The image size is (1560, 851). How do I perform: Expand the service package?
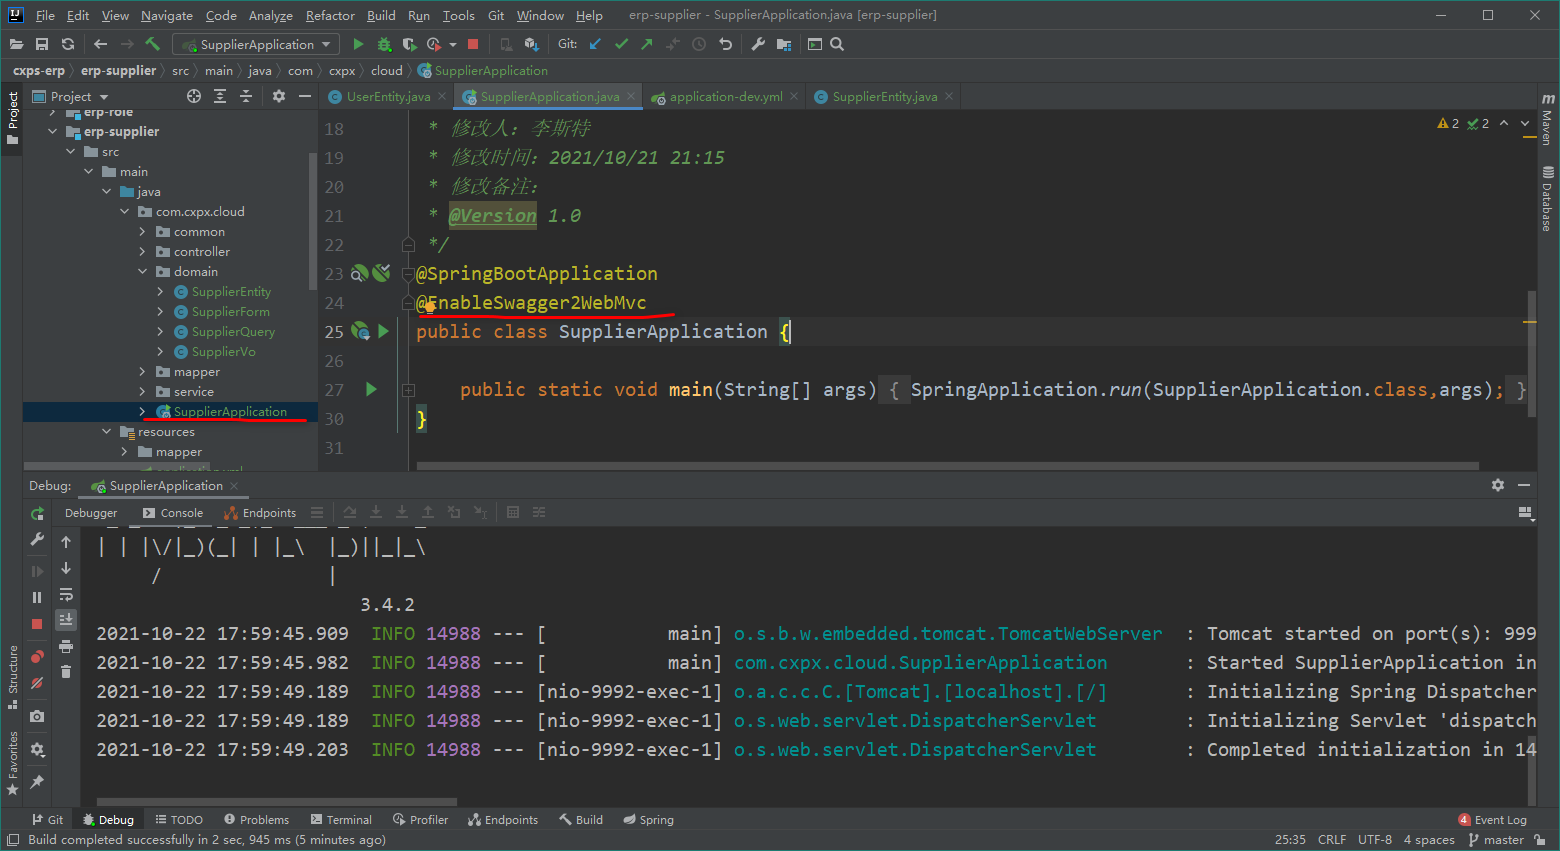pyautogui.click(x=143, y=391)
